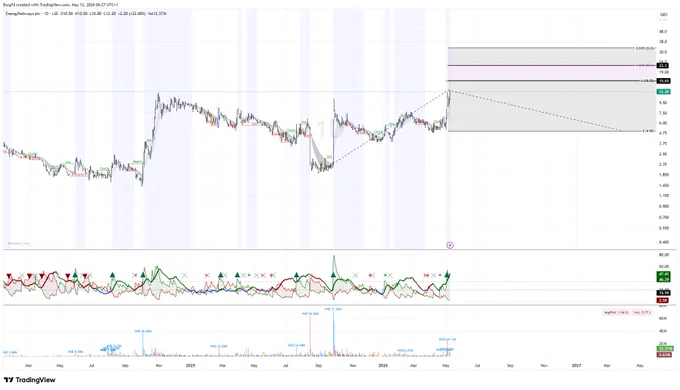Click the 0.400 value on the price scale

pyautogui.click(x=663, y=242)
